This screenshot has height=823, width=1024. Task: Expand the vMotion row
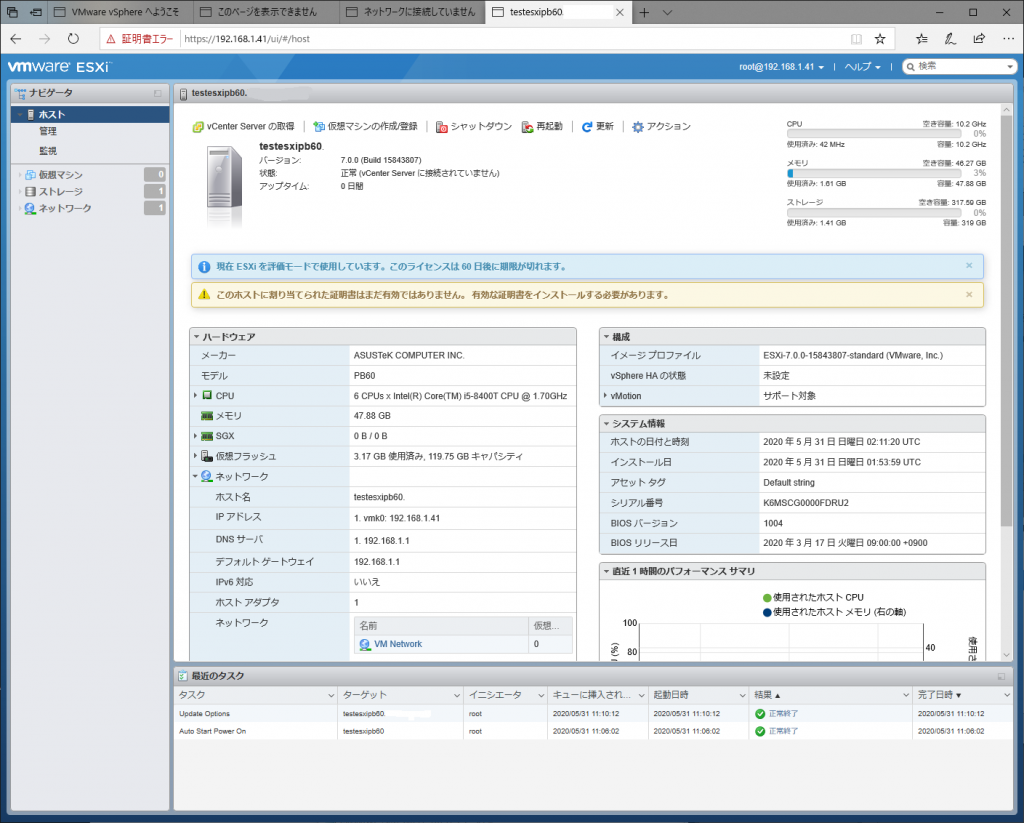tap(605, 396)
